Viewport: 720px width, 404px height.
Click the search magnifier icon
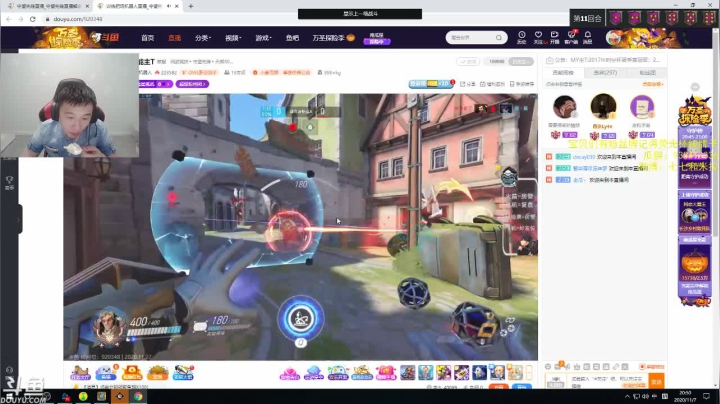pyautogui.click(x=499, y=38)
